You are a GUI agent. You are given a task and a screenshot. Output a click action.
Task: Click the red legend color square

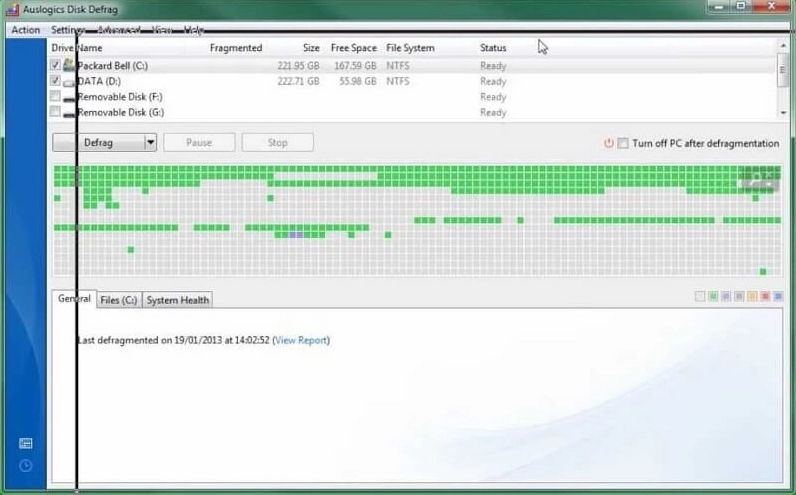pos(765,297)
